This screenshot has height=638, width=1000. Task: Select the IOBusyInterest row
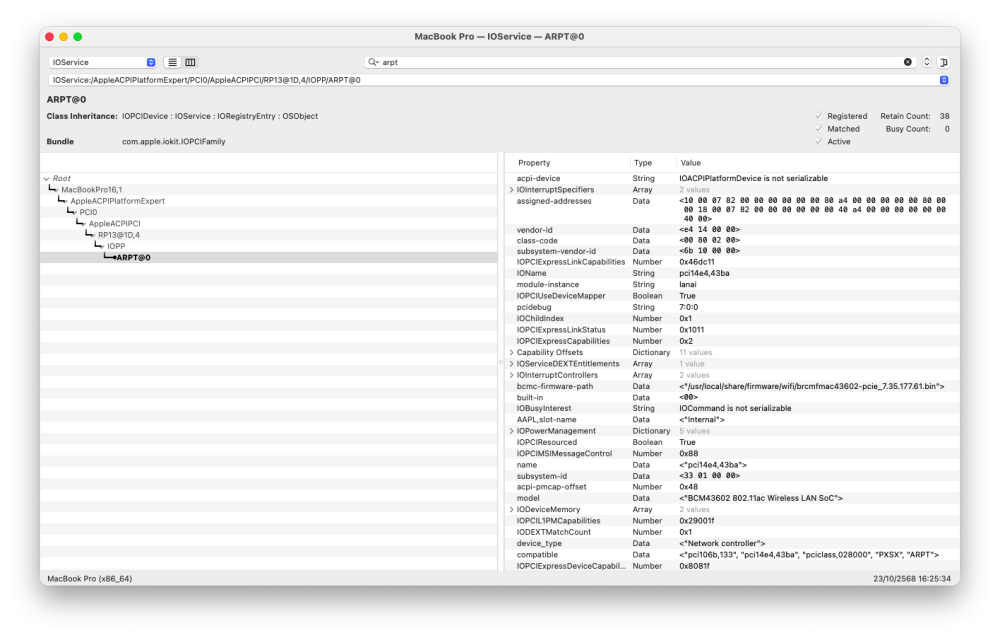732,409
